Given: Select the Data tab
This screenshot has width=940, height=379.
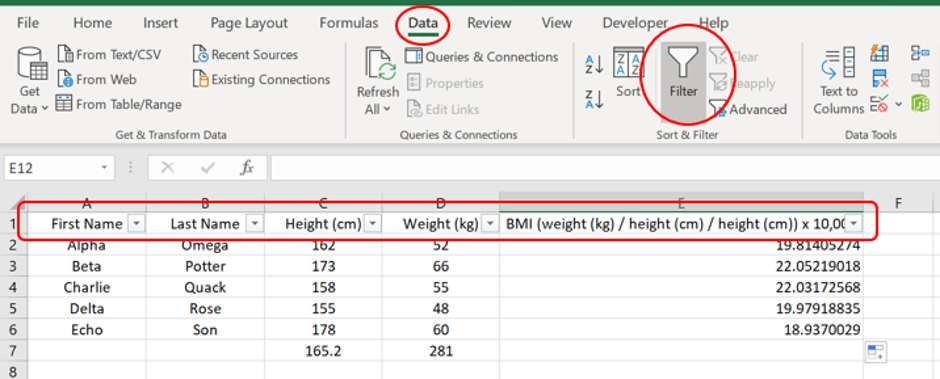Looking at the screenshot, I should tap(423, 23).
